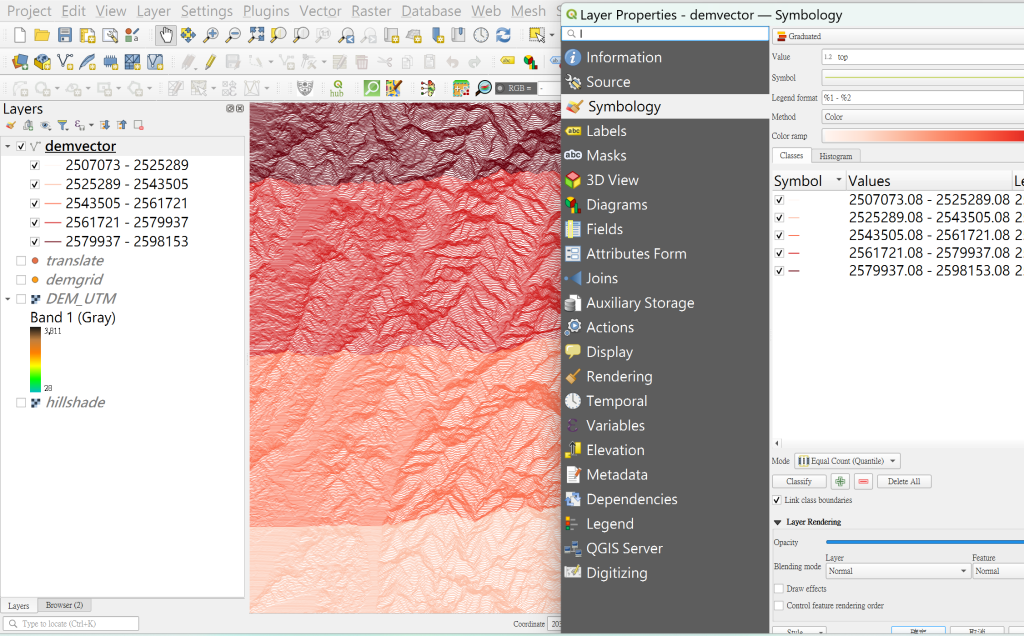Viewport: 1024px width, 636px height.
Task: Click the Classify button
Action: click(799, 481)
